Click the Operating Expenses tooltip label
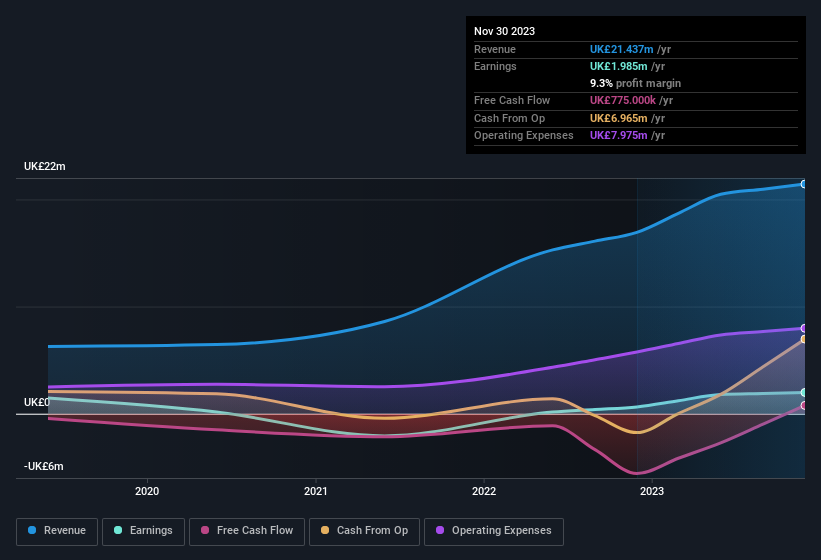The width and height of the screenshot is (821, 560). (x=524, y=135)
